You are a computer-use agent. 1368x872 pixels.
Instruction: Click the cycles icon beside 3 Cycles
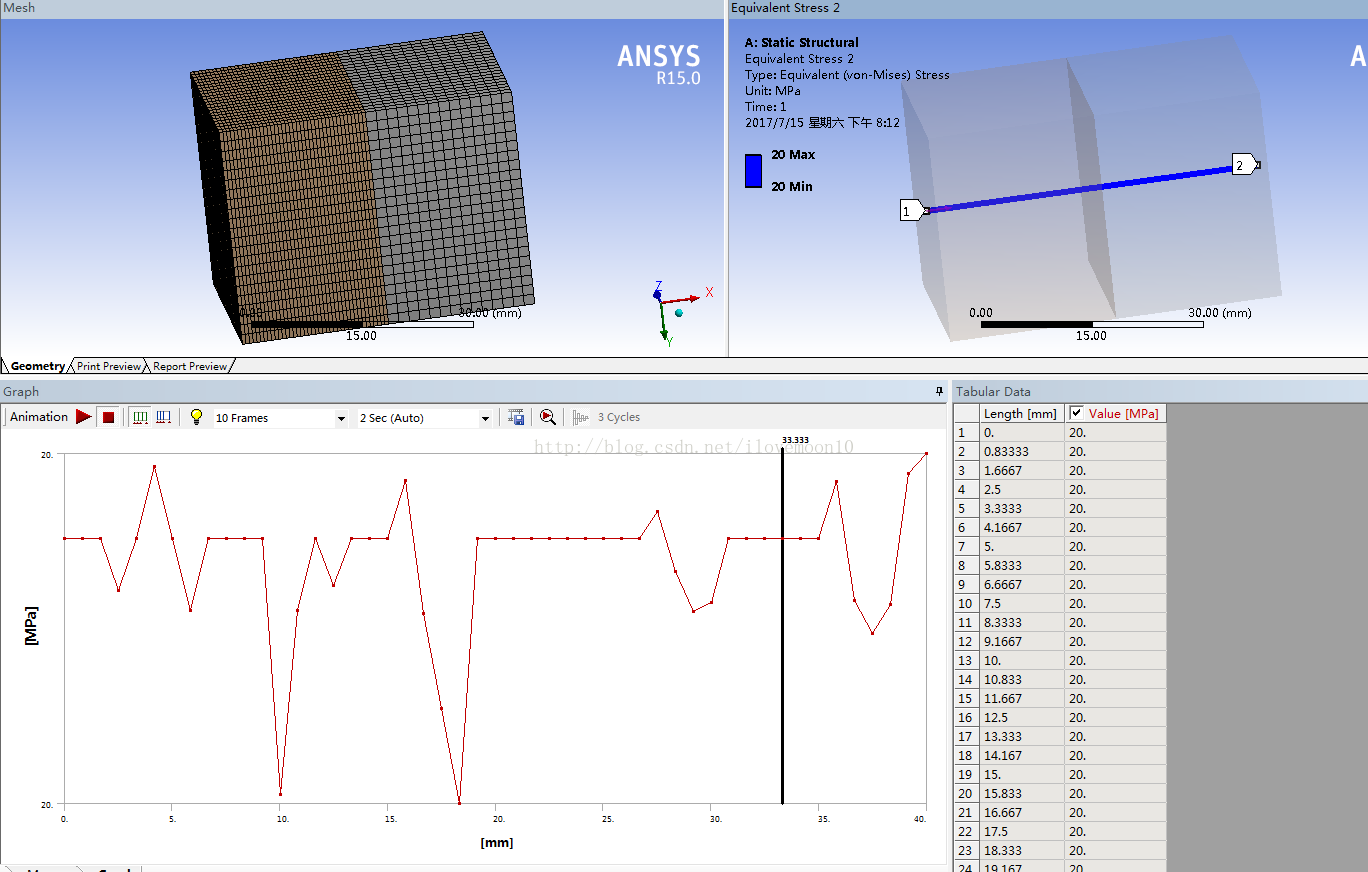tap(581, 417)
